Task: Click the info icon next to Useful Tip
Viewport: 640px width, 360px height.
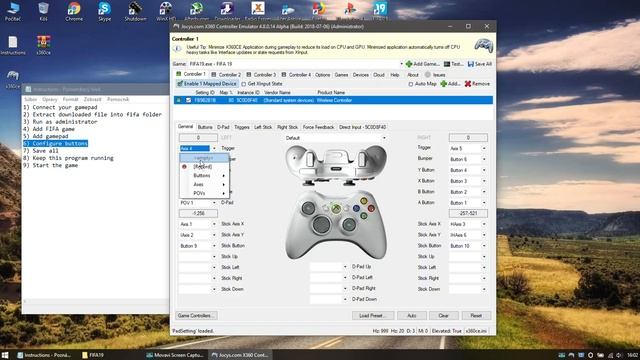Action: pos(178,49)
